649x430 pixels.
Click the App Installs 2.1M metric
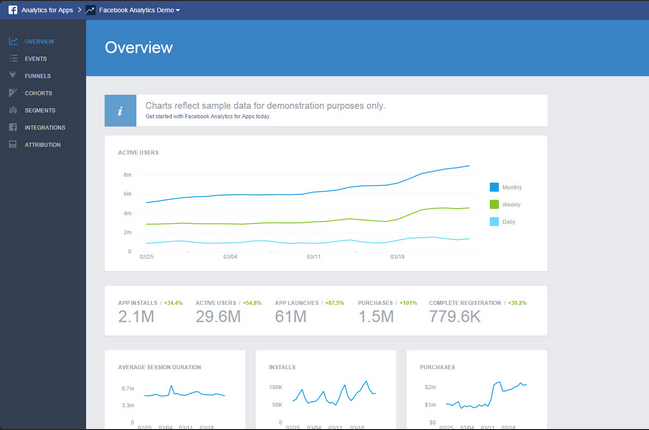[136, 317]
